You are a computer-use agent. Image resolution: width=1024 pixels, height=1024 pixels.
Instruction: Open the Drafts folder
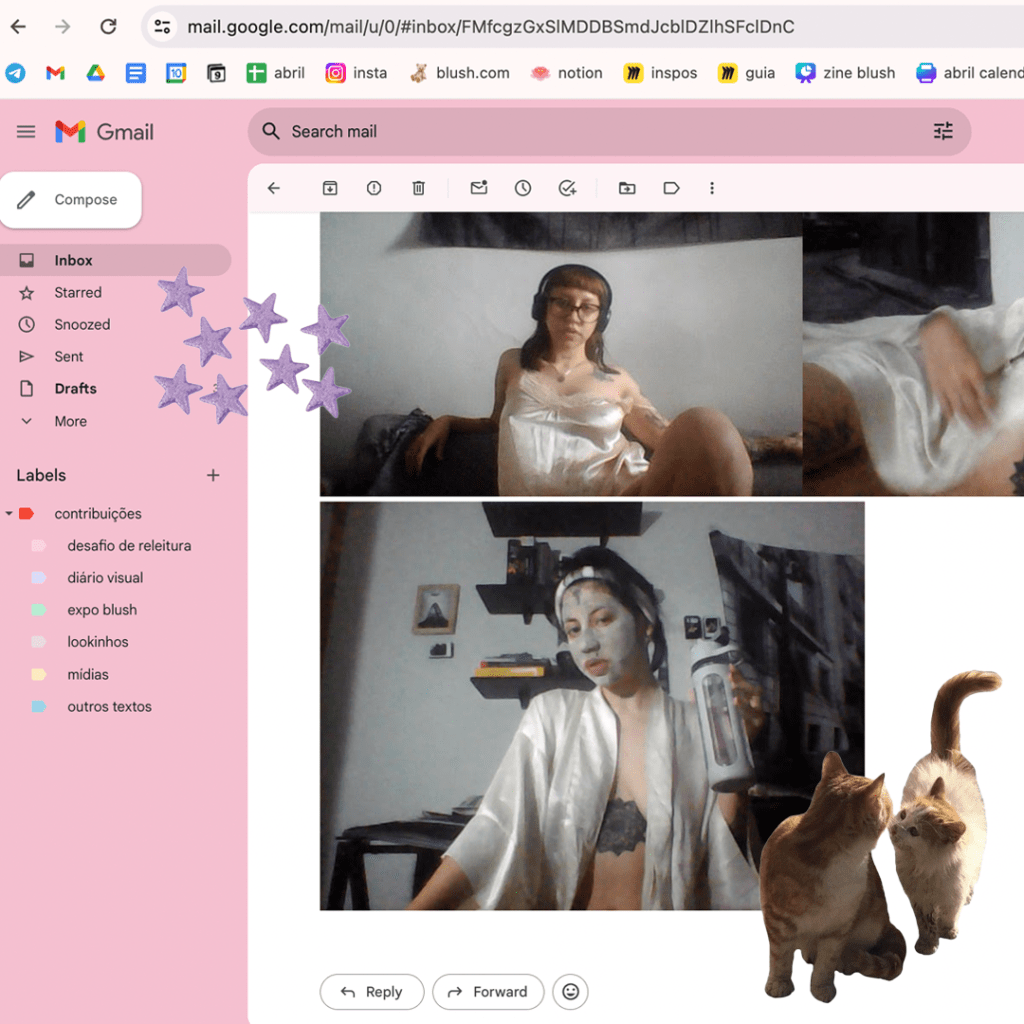(x=75, y=389)
